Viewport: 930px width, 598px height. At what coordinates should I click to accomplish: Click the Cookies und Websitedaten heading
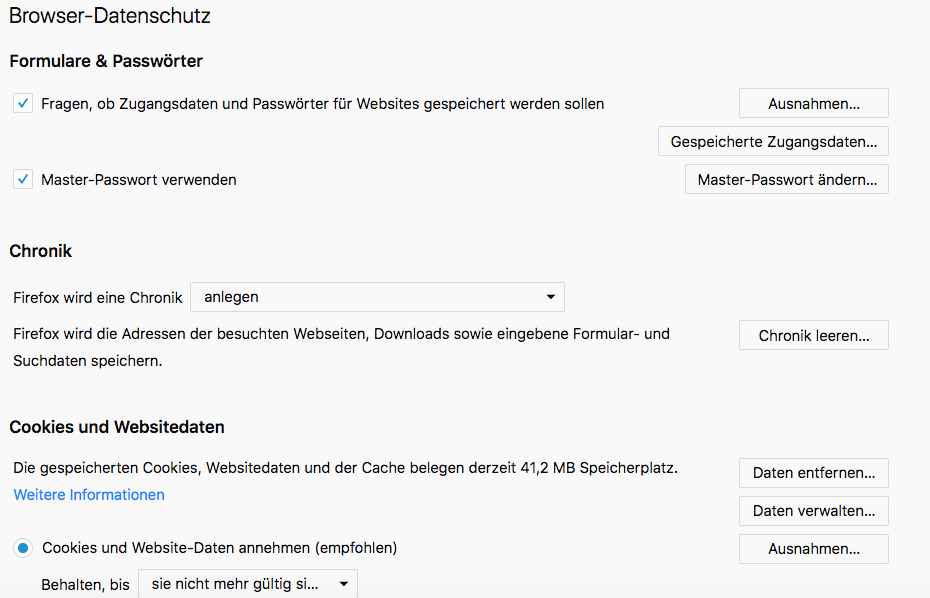point(117,427)
